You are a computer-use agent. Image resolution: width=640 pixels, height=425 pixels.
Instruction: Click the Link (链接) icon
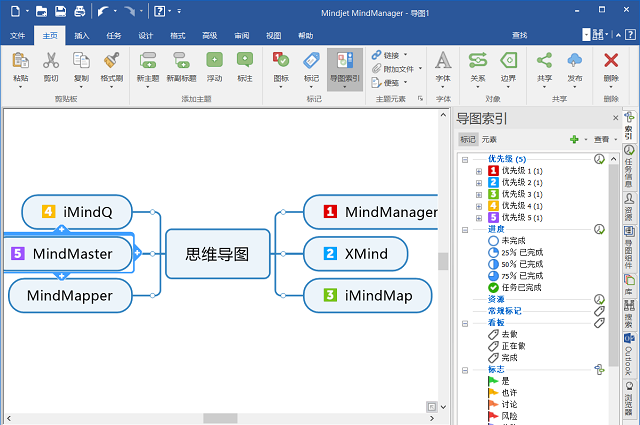tap(376, 55)
